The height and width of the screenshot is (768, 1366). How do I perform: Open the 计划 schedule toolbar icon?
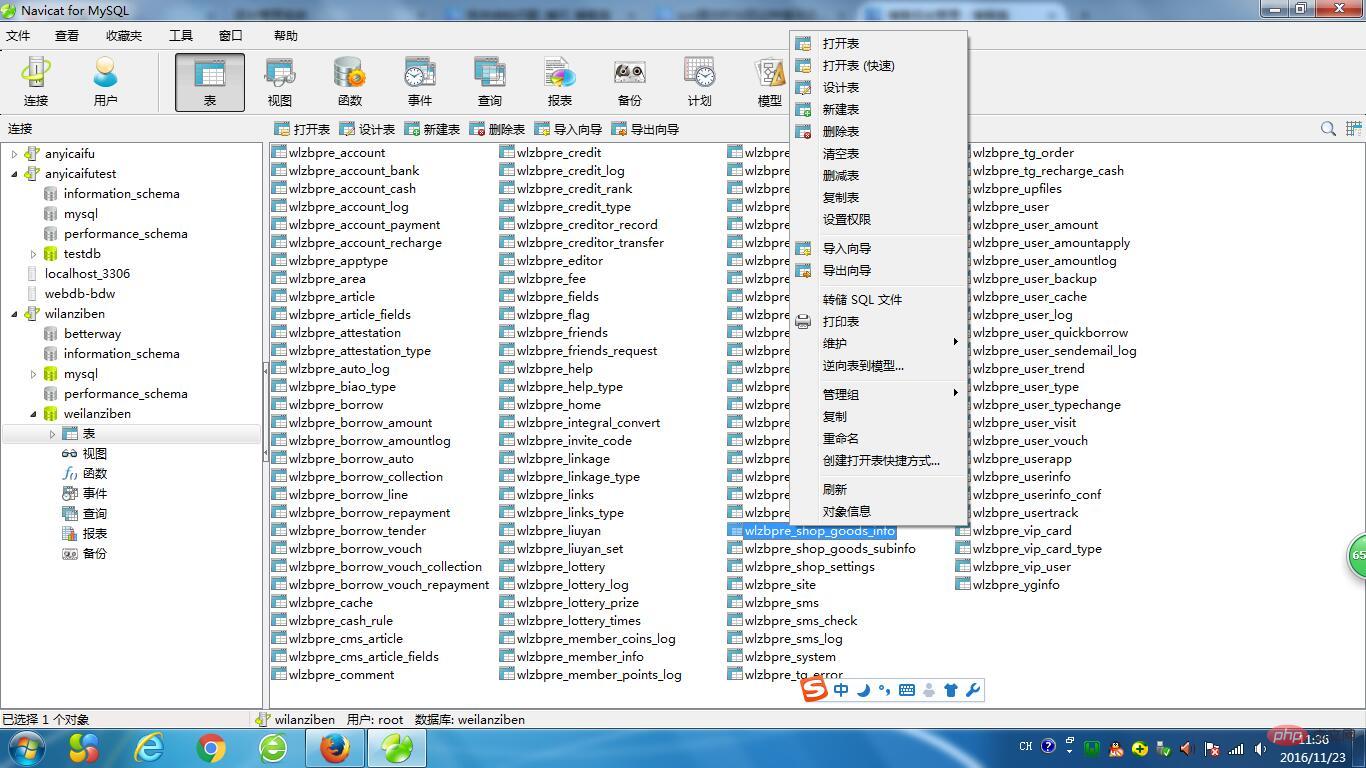click(x=699, y=81)
